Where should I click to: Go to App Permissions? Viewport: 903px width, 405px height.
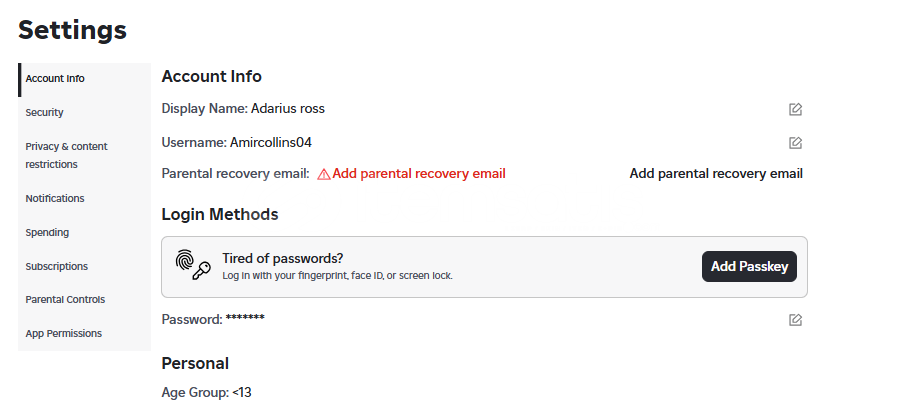pyautogui.click(x=84, y=334)
